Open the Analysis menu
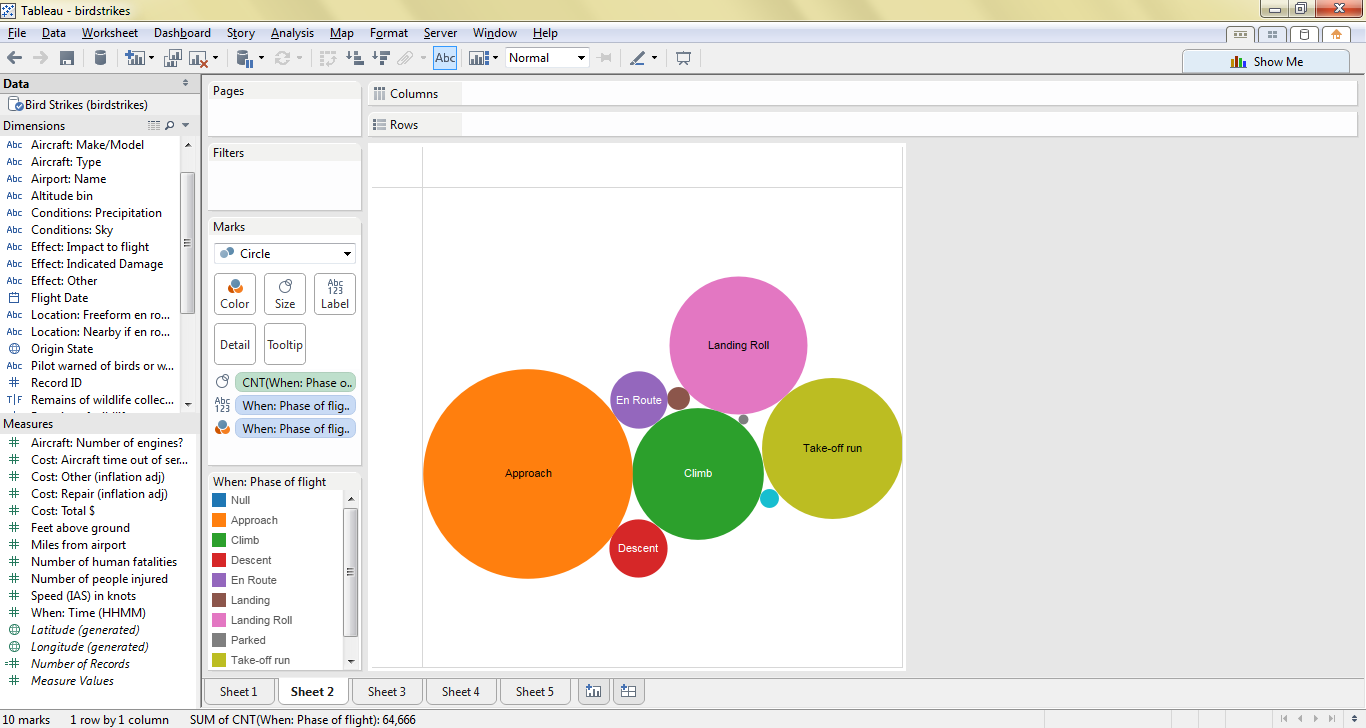Image resolution: width=1366 pixels, height=728 pixels. coord(292,33)
